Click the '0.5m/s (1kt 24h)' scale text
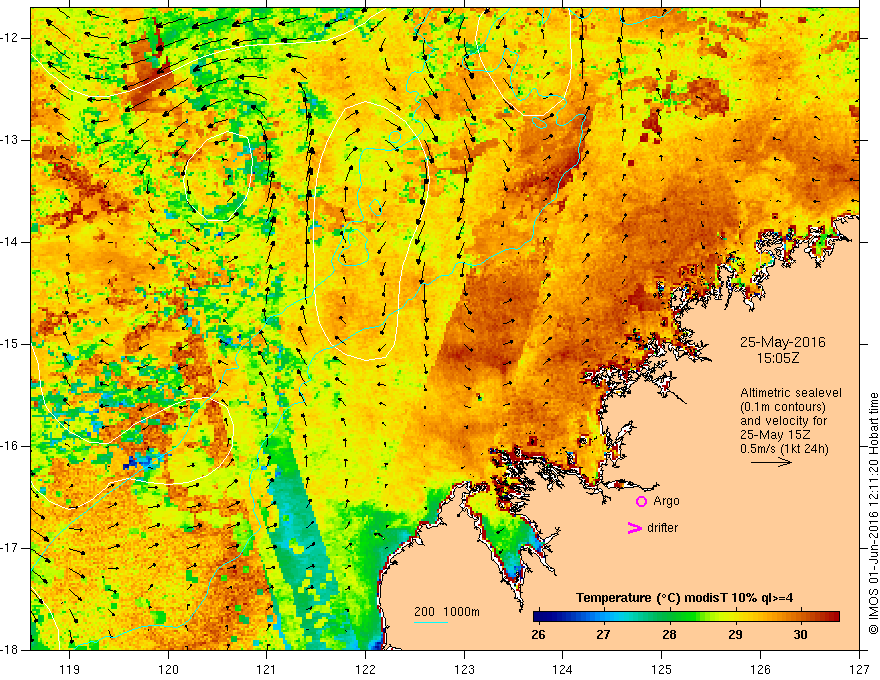Screen dimensions: 880x680 tap(784, 448)
